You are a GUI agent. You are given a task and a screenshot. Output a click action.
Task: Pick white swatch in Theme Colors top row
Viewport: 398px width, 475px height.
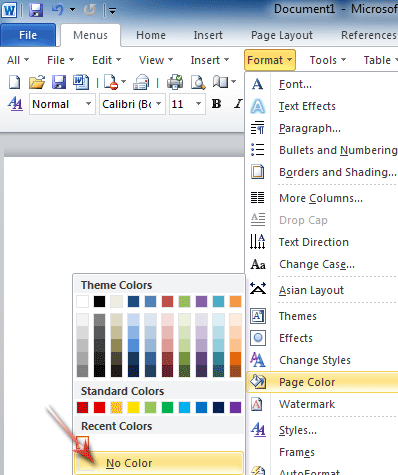point(82,301)
